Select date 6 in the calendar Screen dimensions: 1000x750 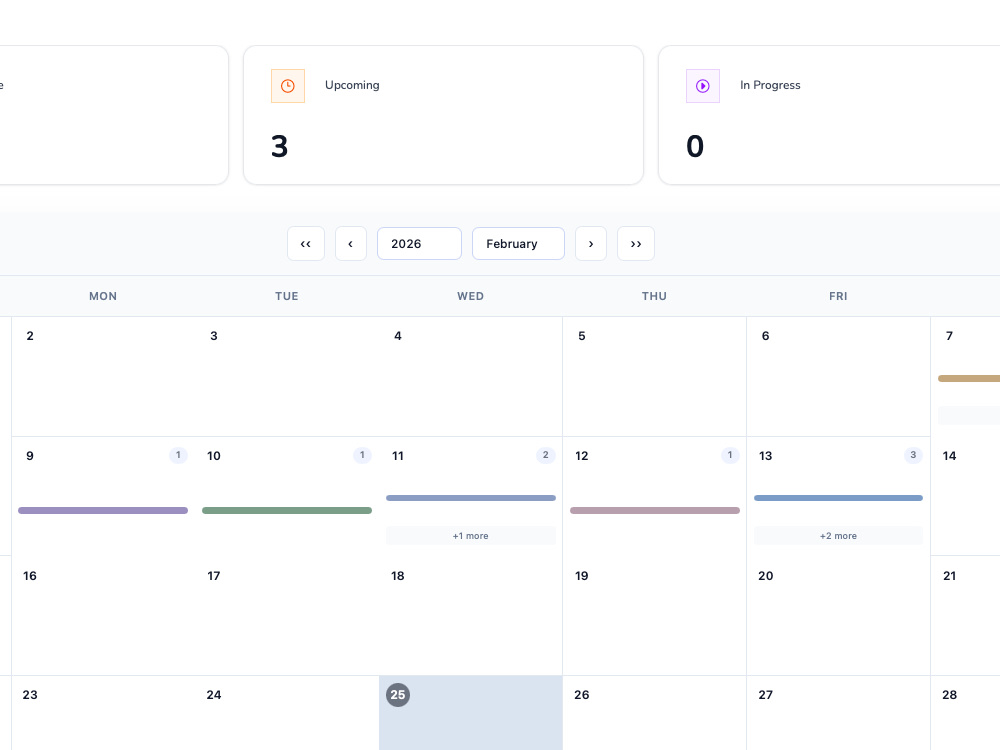[x=765, y=336]
